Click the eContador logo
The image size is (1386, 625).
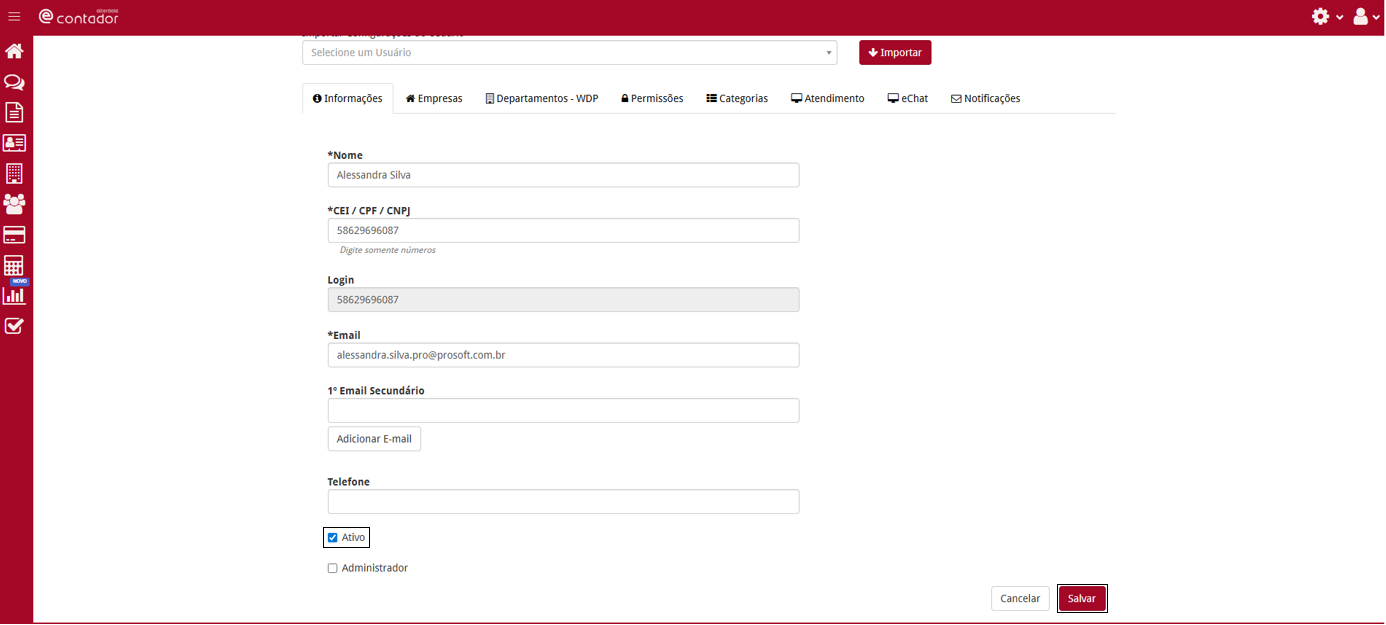pos(78,16)
